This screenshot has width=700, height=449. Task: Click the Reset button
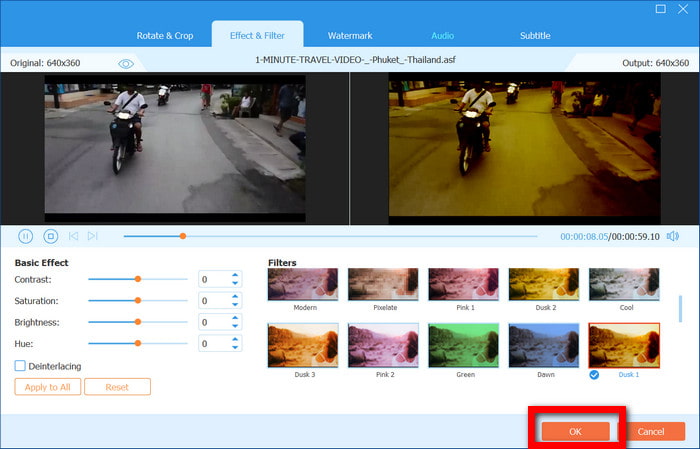[117, 387]
